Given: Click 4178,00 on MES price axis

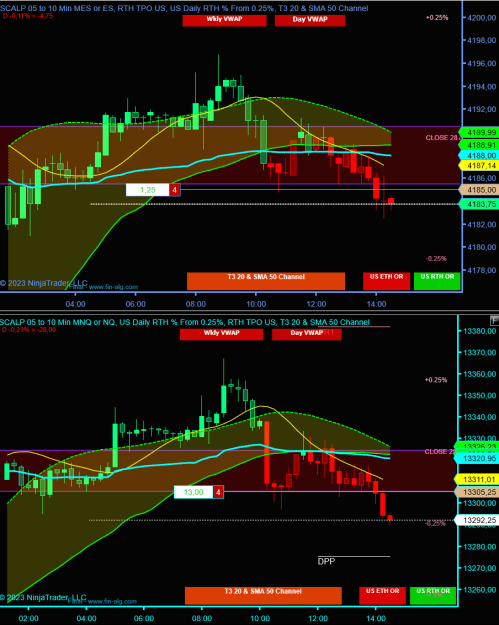Looking at the screenshot, I should click(x=481, y=270).
